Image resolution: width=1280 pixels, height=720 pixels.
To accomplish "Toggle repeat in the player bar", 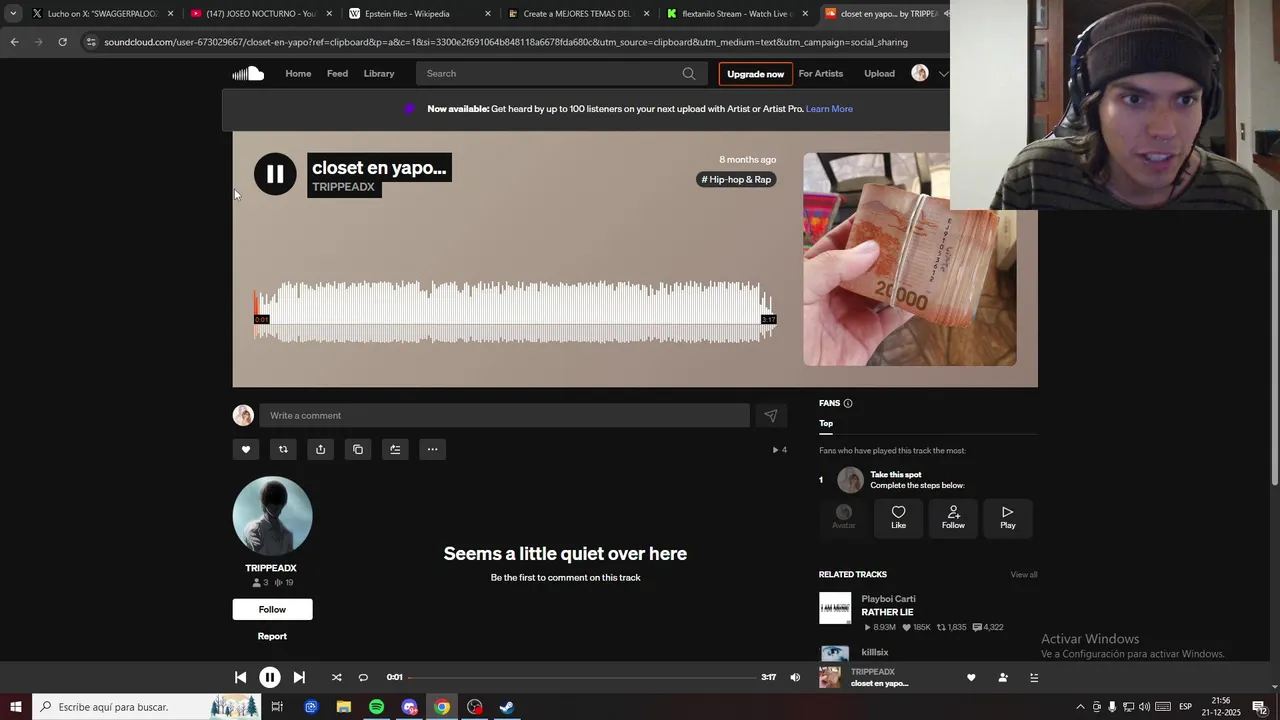I will [x=363, y=677].
